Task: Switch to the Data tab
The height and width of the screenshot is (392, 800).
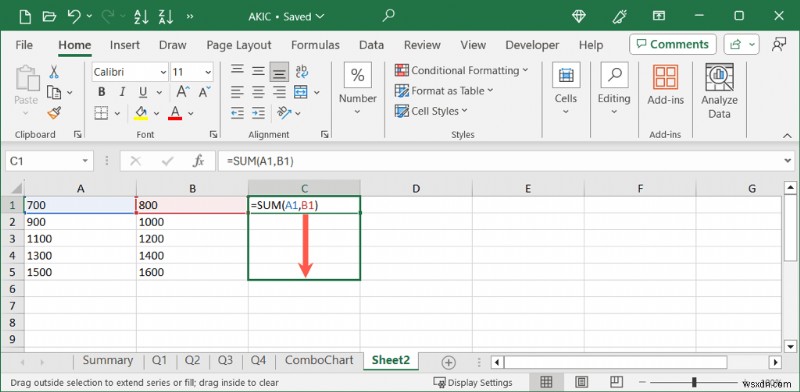Action: [371, 45]
